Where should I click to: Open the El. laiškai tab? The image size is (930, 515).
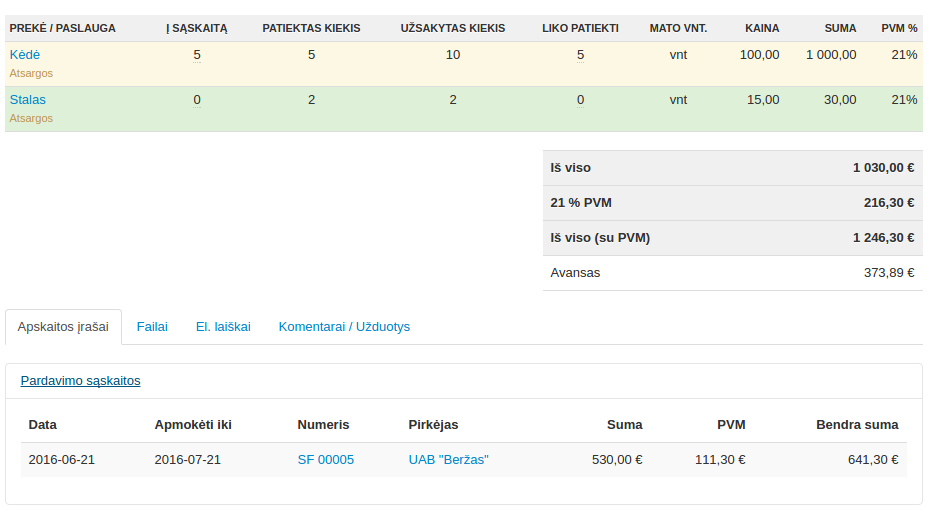(223, 327)
